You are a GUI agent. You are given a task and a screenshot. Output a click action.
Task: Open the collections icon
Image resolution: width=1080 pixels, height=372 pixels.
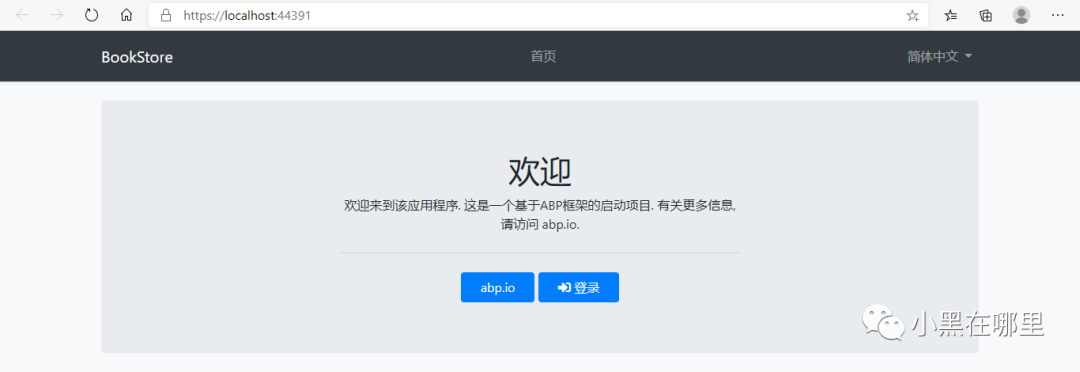click(x=986, y=15)
